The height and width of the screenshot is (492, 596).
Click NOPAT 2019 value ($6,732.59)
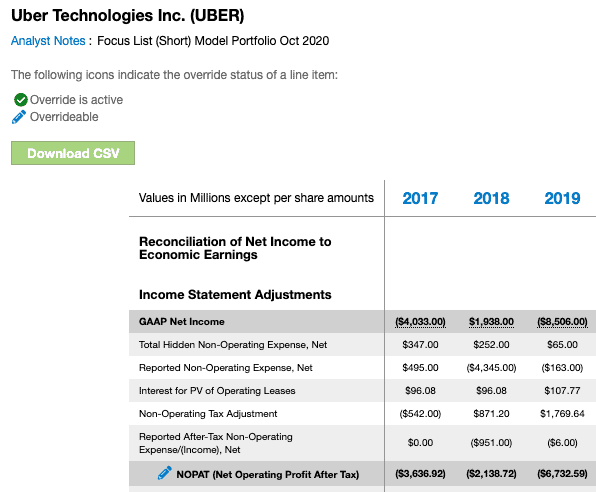[562, 474]
